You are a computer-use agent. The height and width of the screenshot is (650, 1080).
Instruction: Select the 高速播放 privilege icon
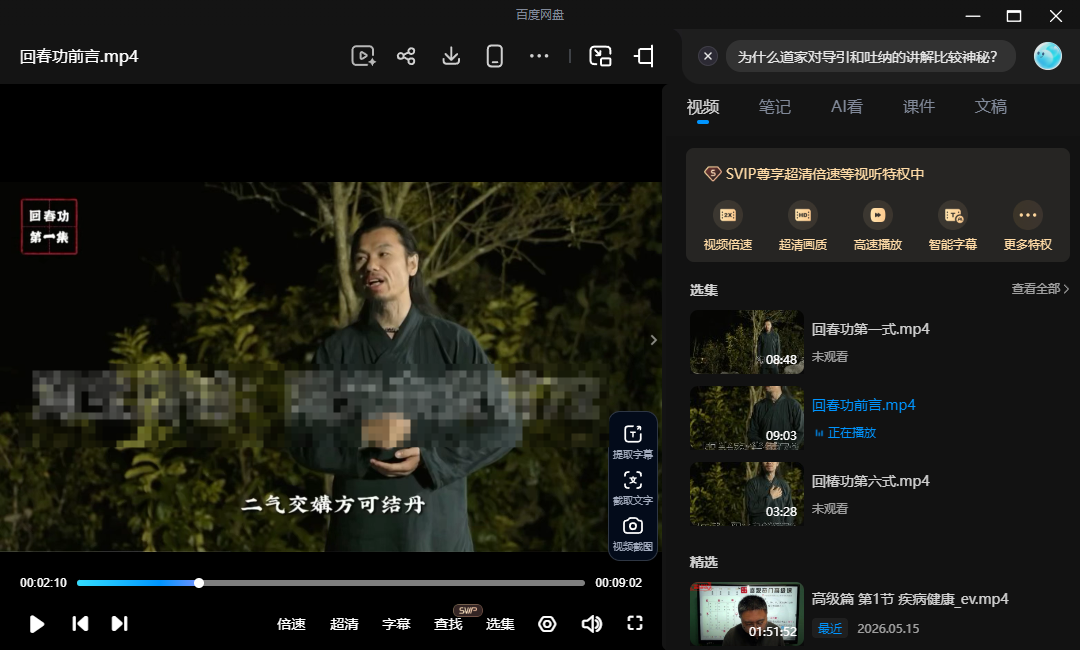[x=878, y=215]
